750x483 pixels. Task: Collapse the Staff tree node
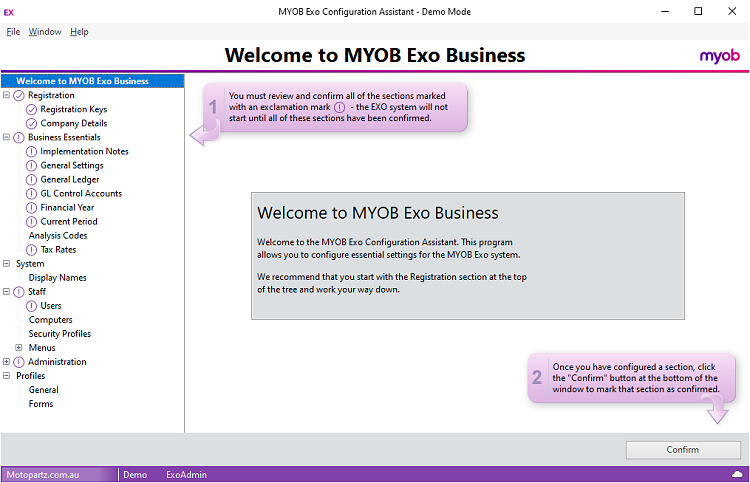tap(6, 291)
